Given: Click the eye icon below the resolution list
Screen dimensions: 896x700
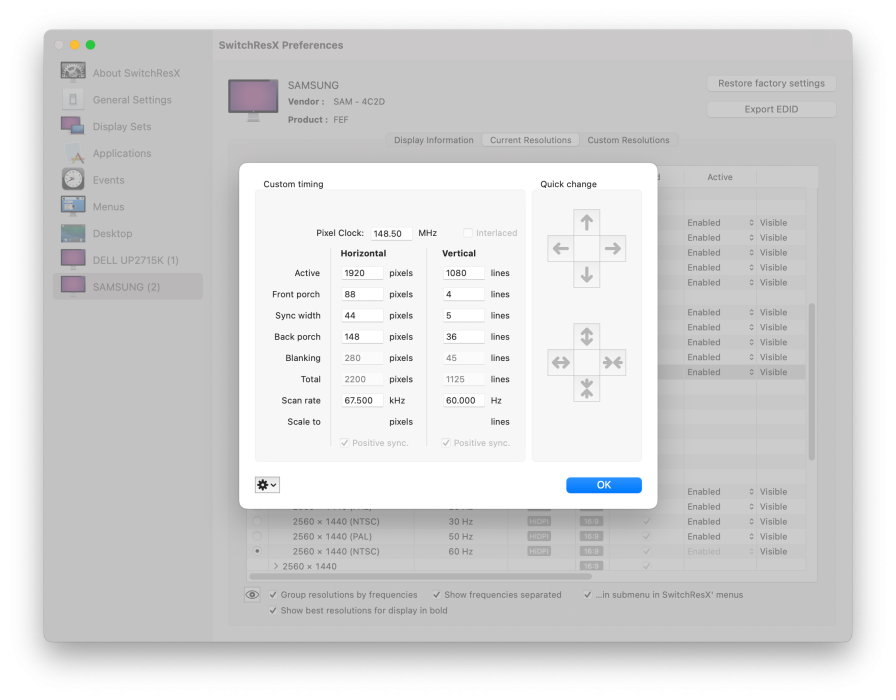Looking at the screenshot, I should (252, 595).
